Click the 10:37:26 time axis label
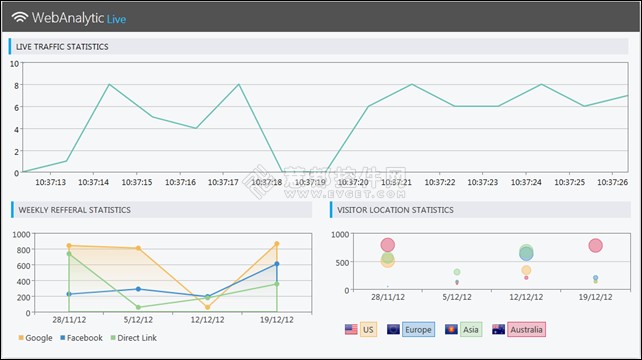The image size is (642, 360). tap(613, 182)
